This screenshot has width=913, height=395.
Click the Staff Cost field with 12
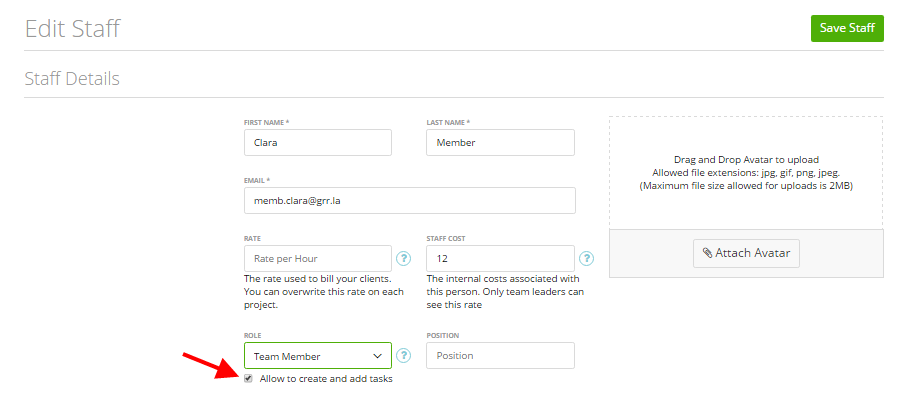[x=500, y=258]
